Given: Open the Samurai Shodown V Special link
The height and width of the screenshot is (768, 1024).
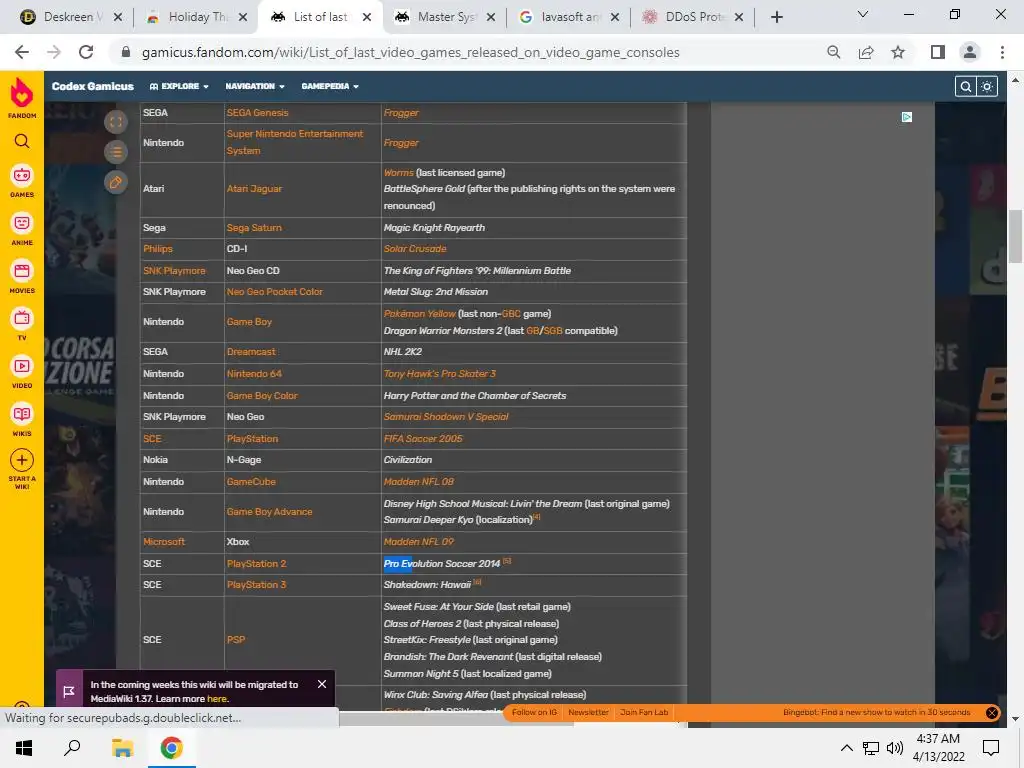Looking at the screenshot, I should (445, 417).
